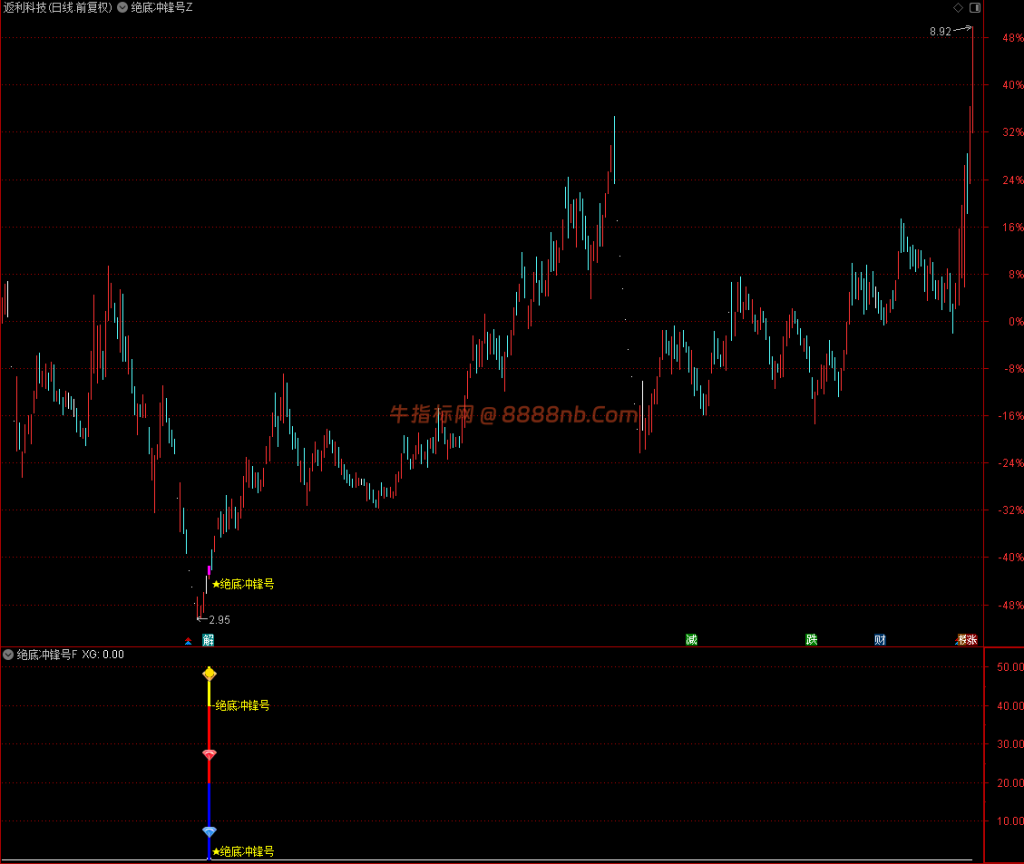Click the green 跌 info marker

811,639
